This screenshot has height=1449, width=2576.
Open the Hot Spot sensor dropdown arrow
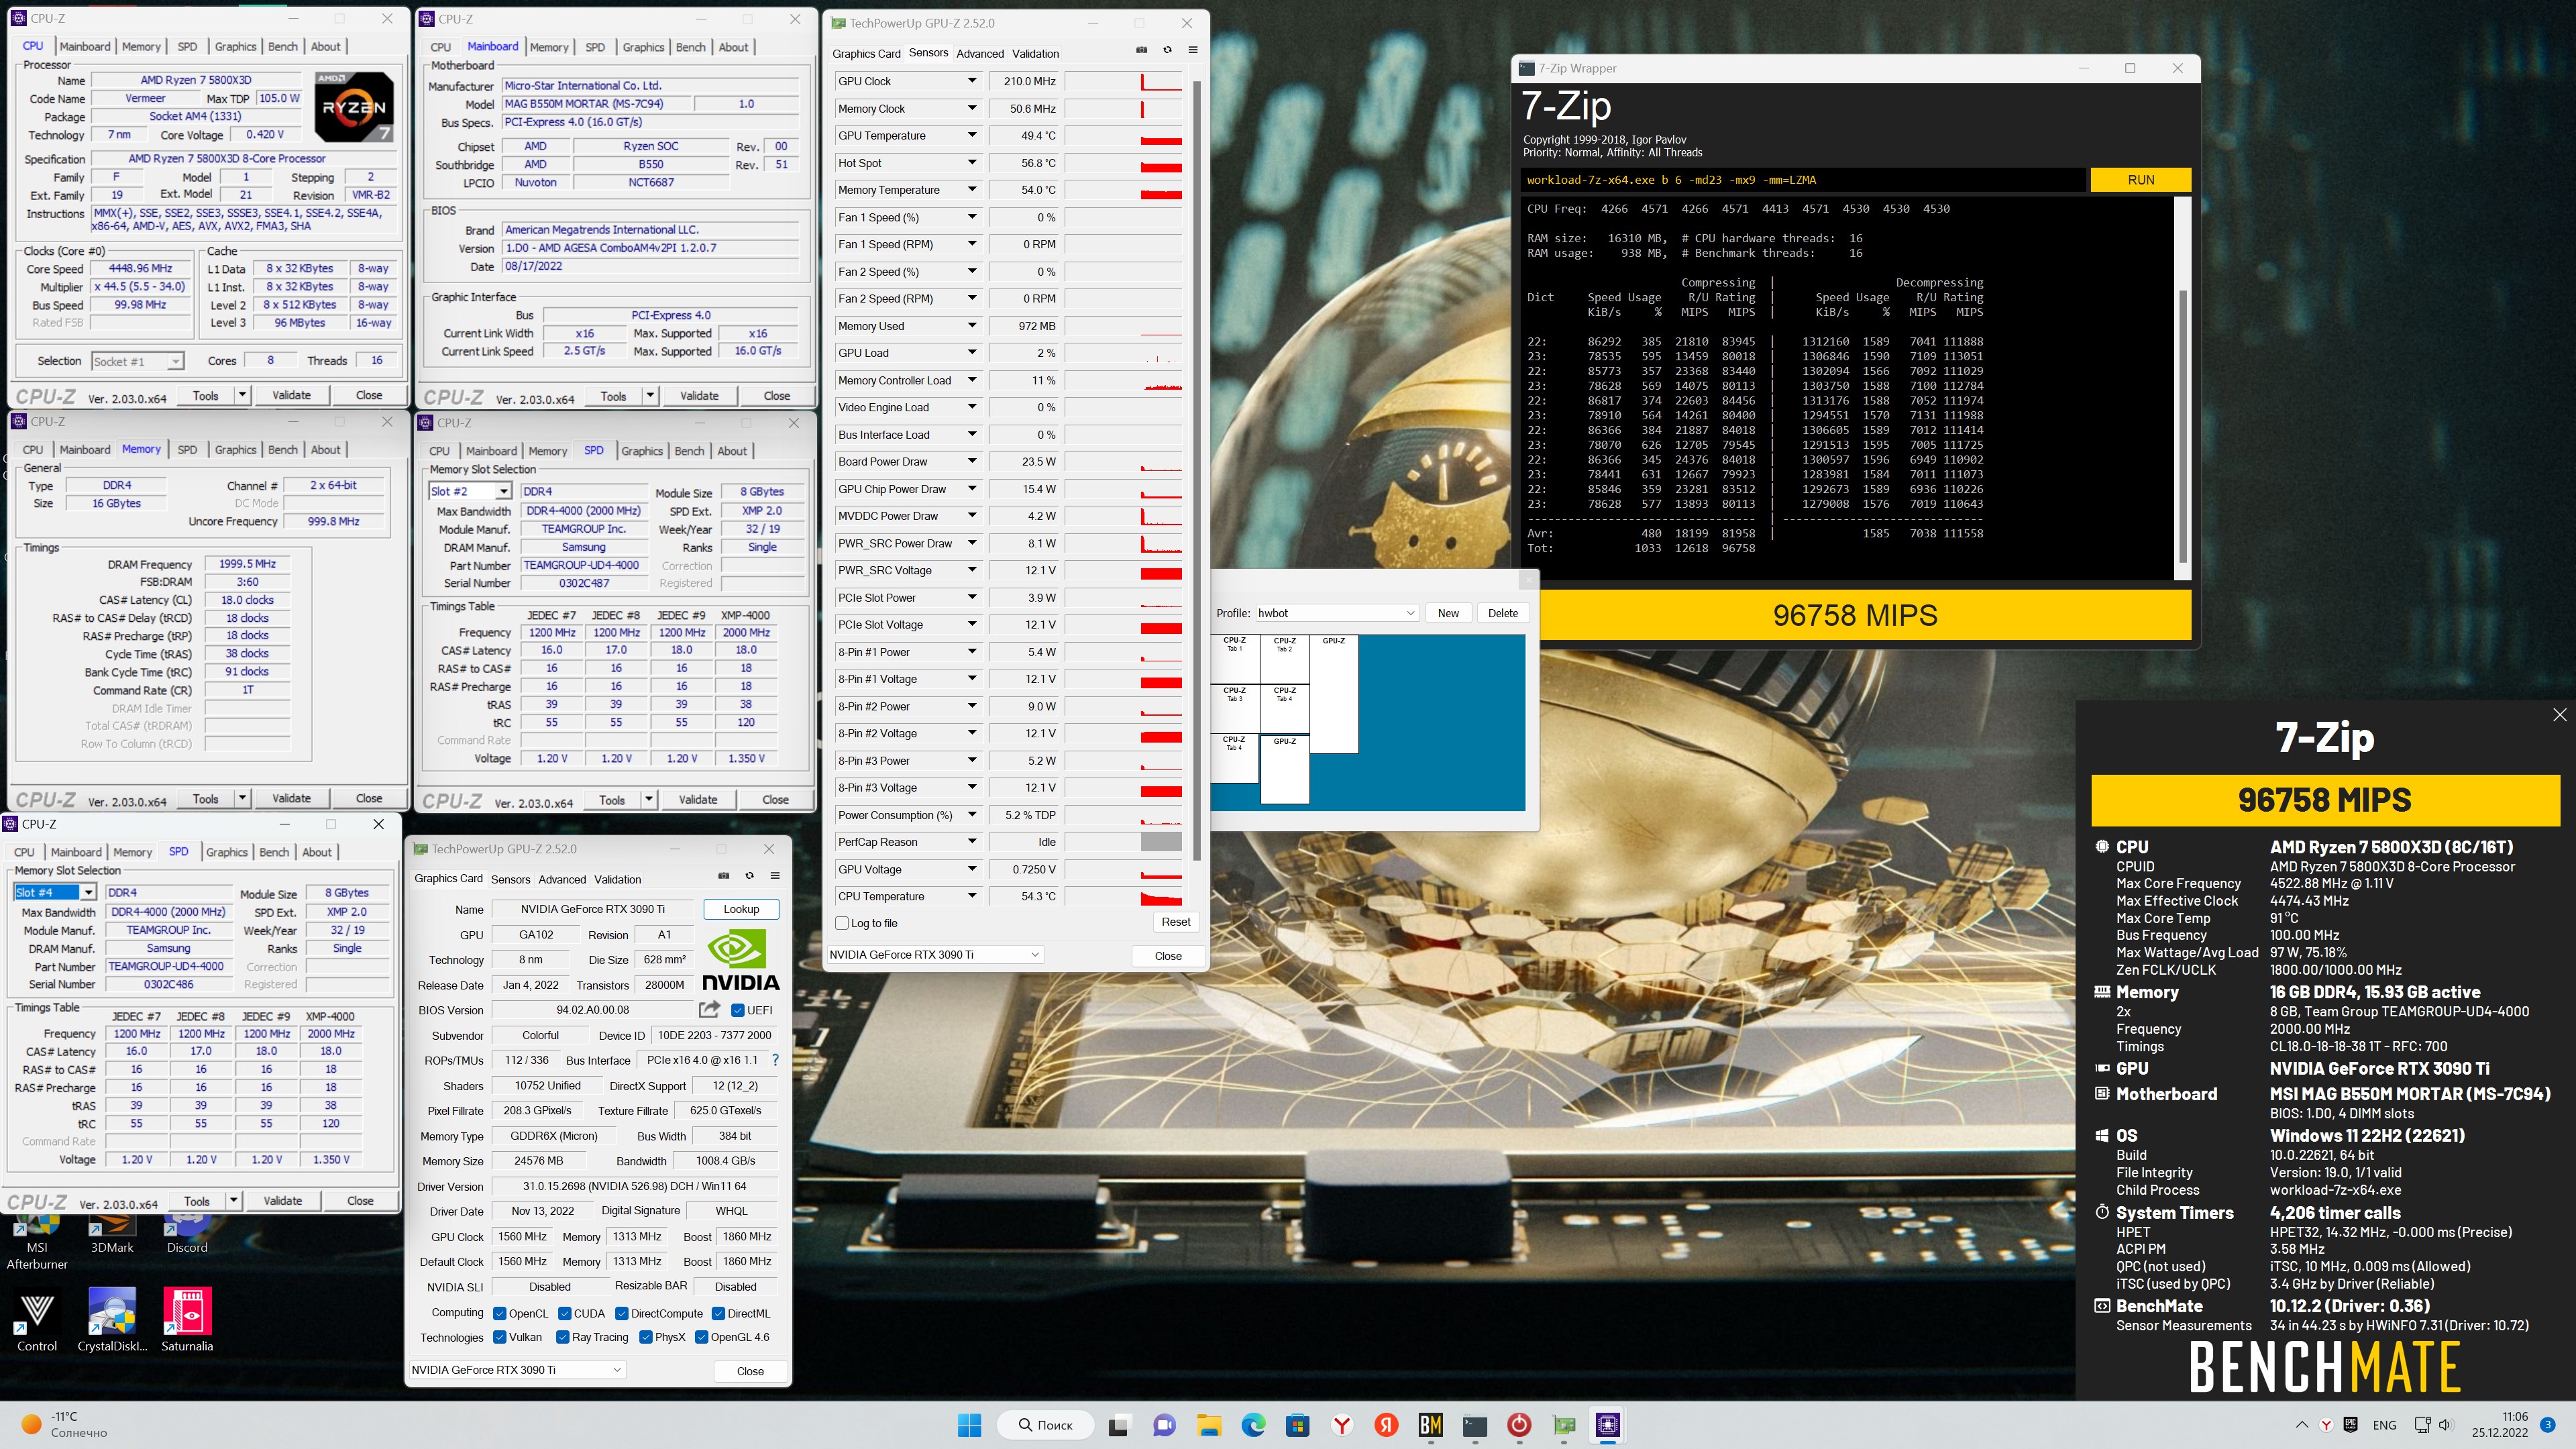tap(971, 162)
